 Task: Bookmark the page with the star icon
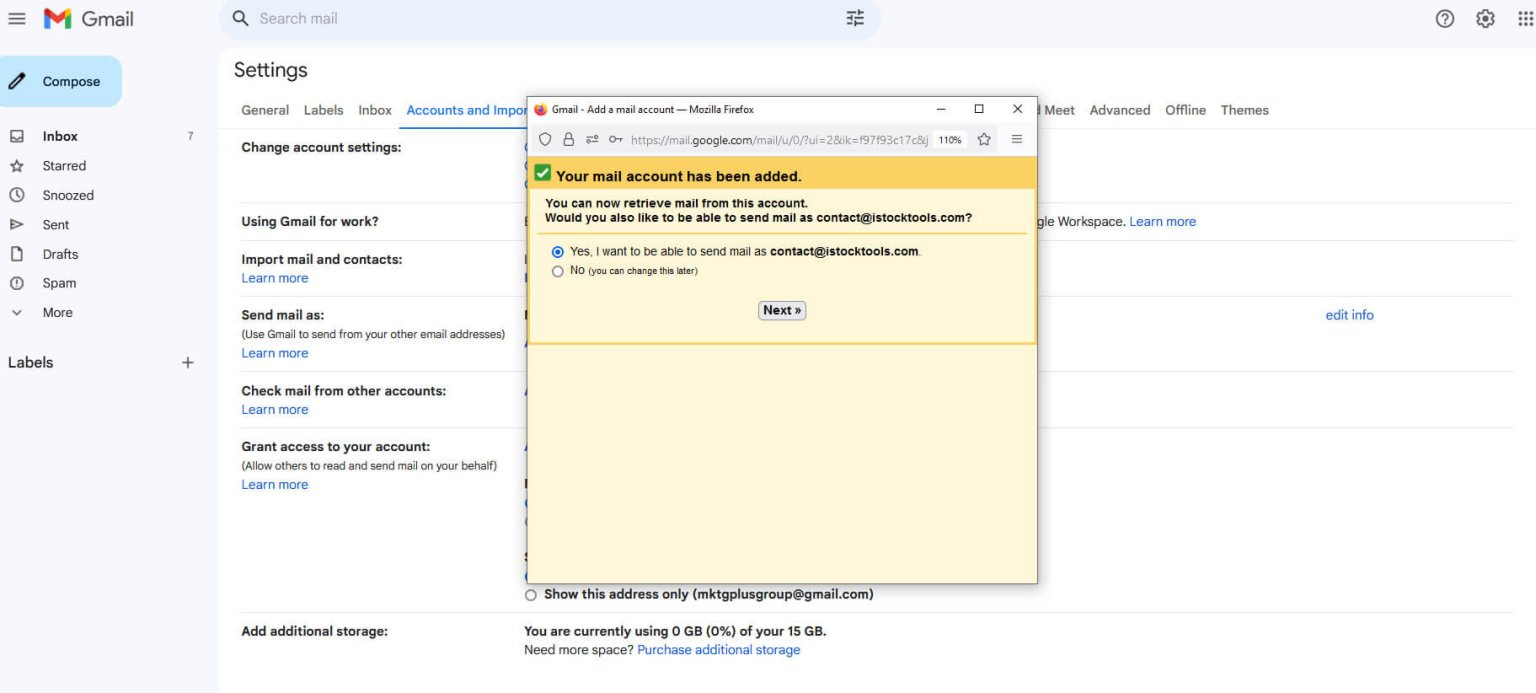pyautogui.click(x=984, y=139)
